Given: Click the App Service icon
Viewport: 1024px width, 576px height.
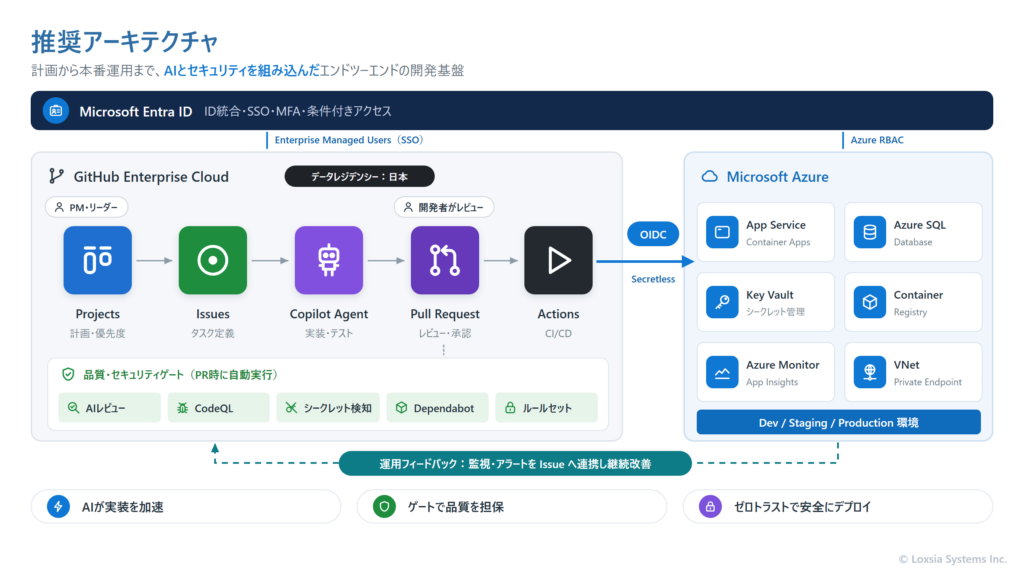Looking at the screenshot, I should [722, 232].
